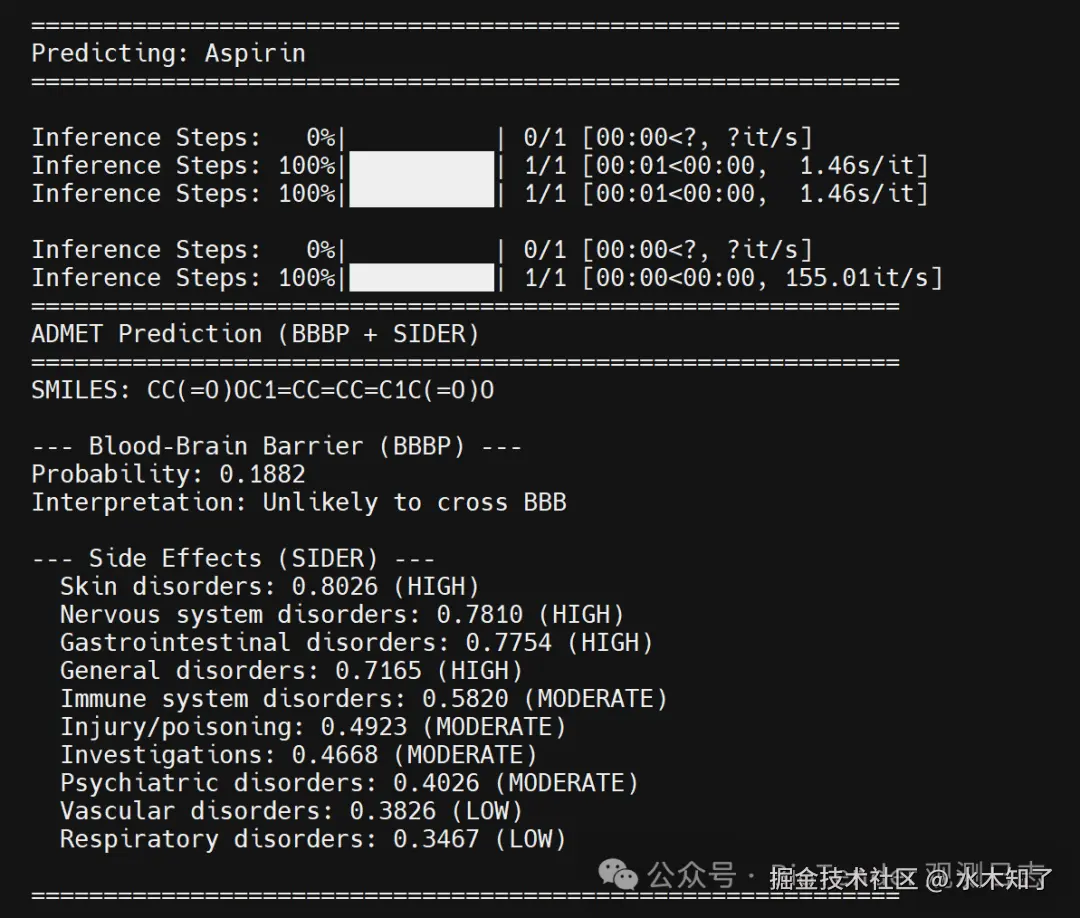1080x918 pixels.
Task: Click the SMILES string CC(=O)OC1=CC=CC=C1C(=O)O
Action: coord(320,390)
